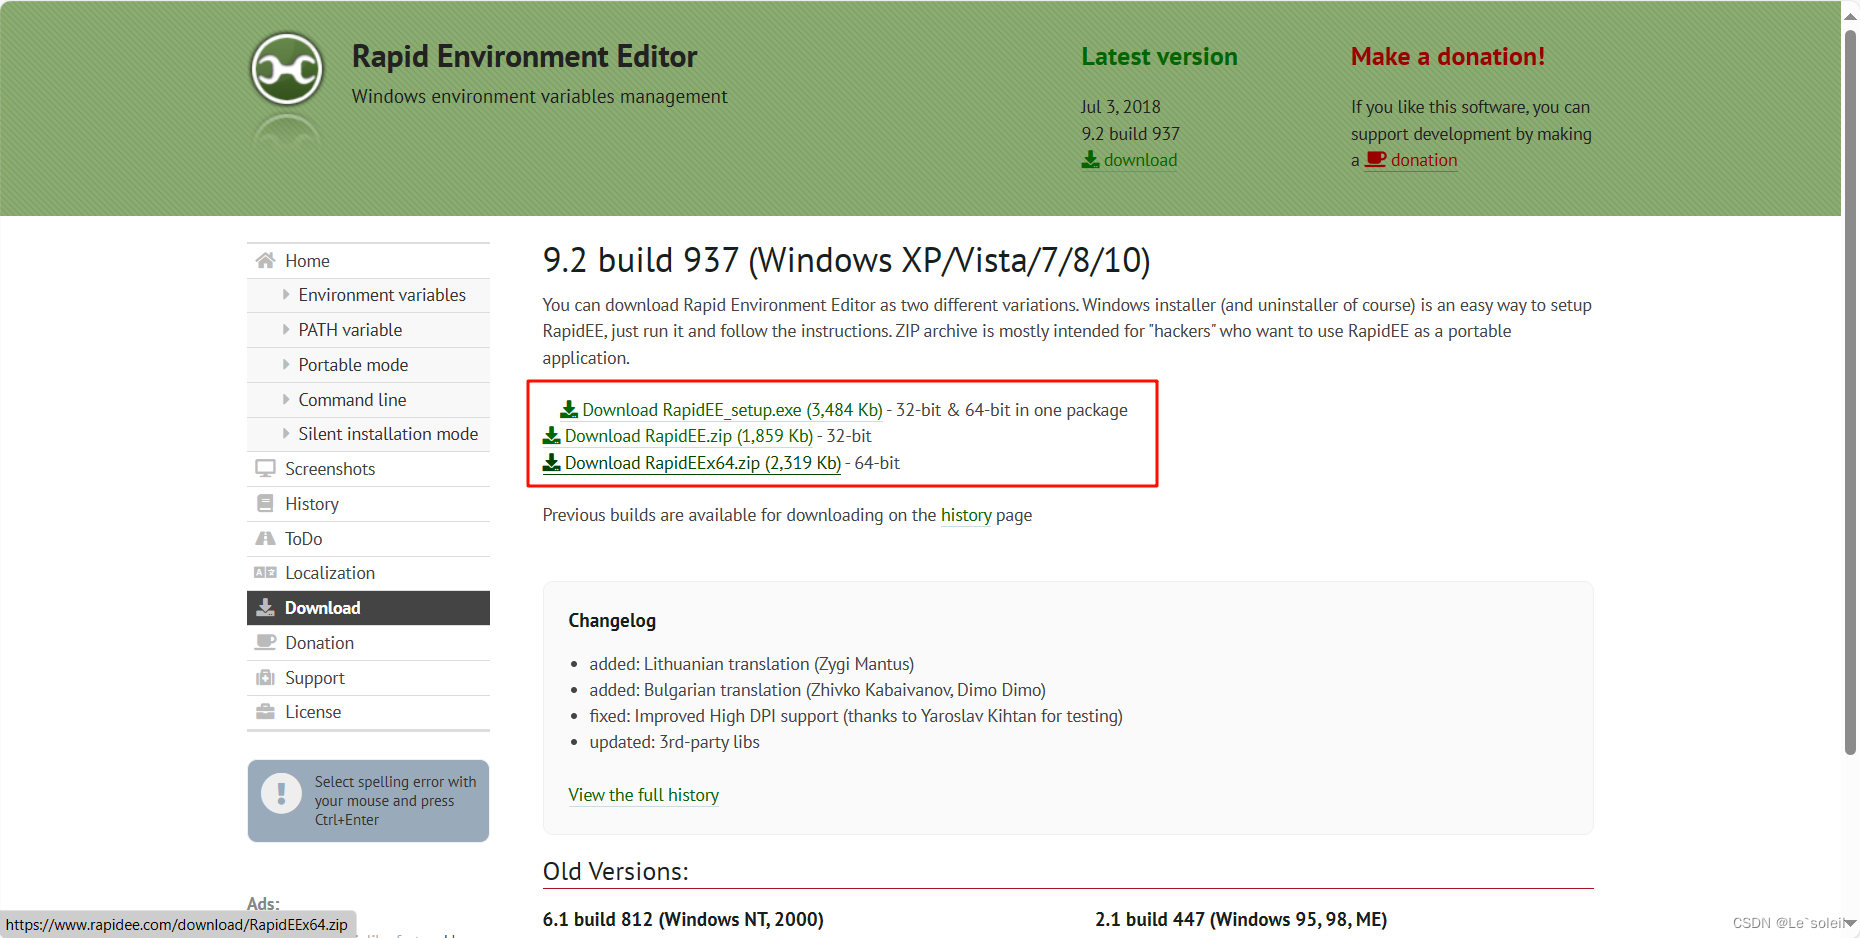Click download icon beside RapidEE.zip
This screenshot has width=1860, height=938.
click(x=551, y=435)
